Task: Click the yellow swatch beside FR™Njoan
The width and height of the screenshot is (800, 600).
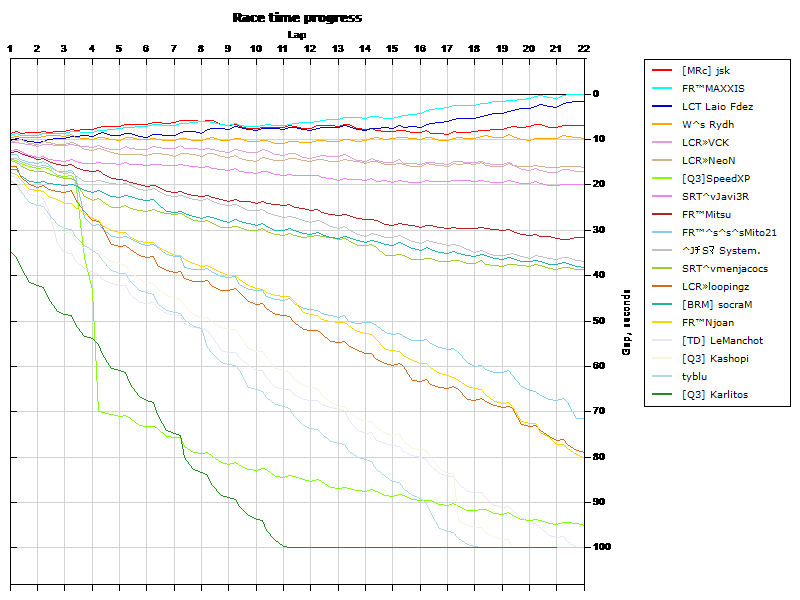Action: (x=662, y=322)
